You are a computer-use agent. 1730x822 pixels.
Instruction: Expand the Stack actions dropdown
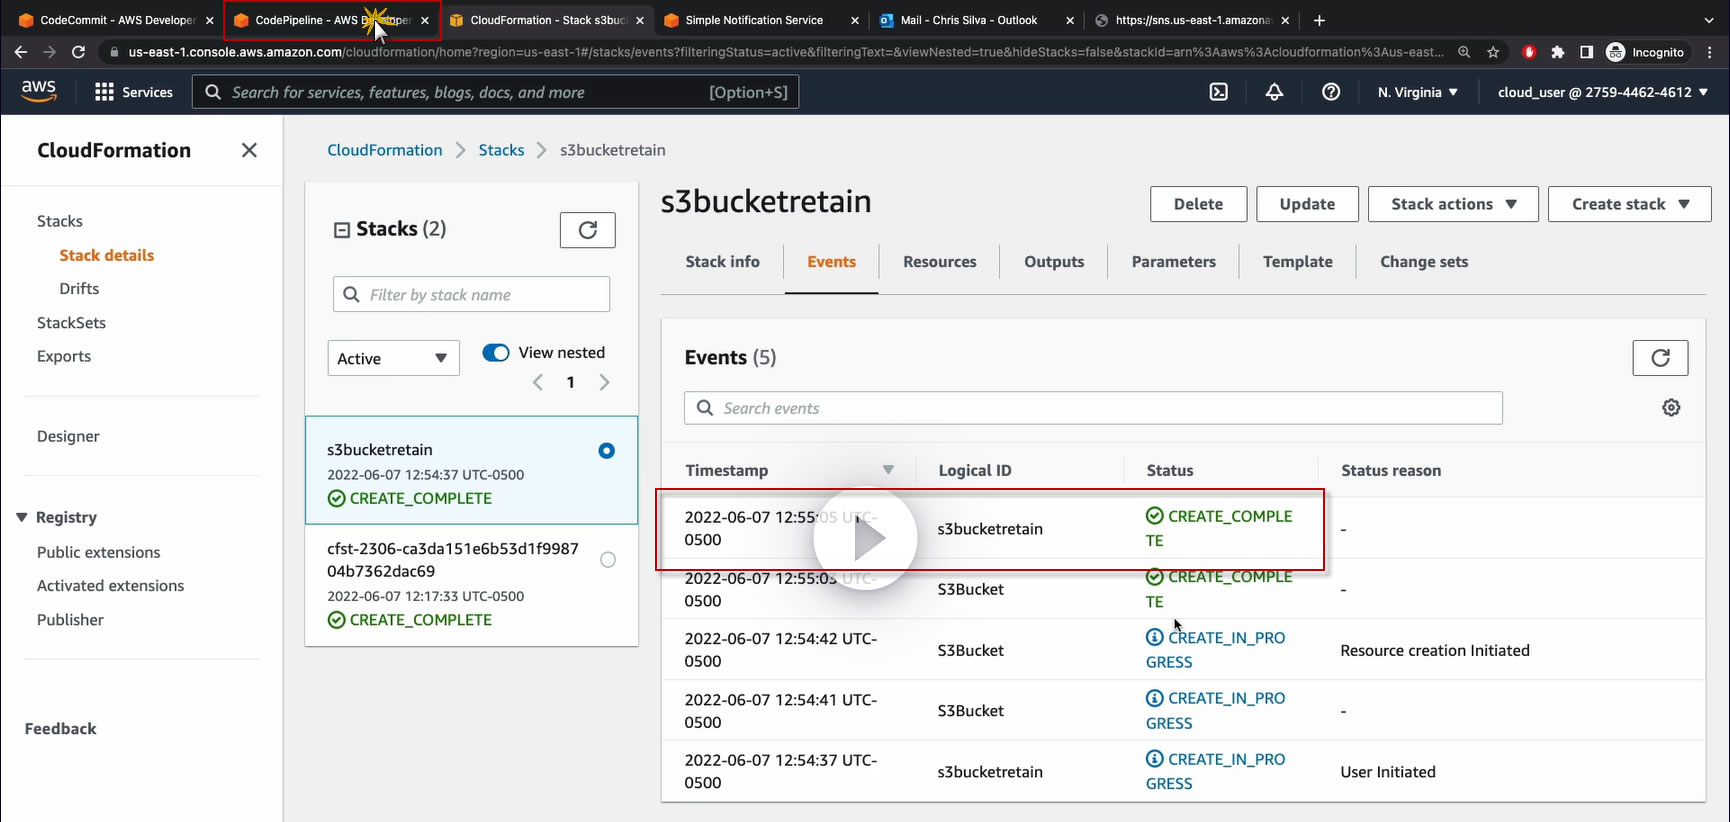(x=1453, y=204)
